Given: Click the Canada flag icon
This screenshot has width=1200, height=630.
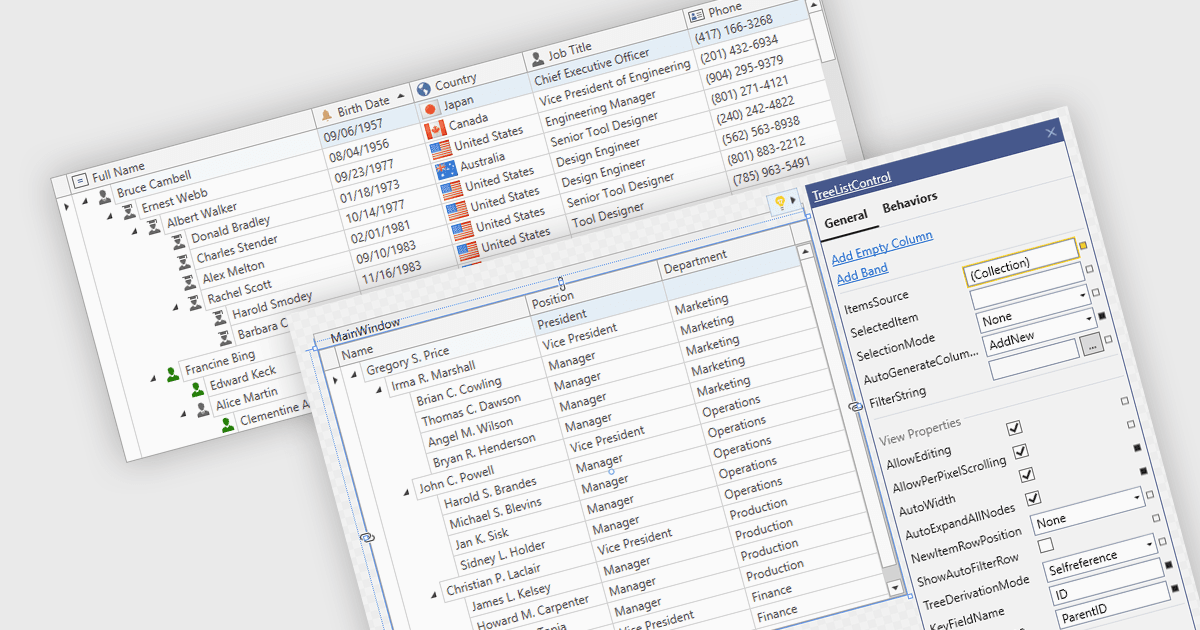Looking at the screenshot, I should (434, 130).
